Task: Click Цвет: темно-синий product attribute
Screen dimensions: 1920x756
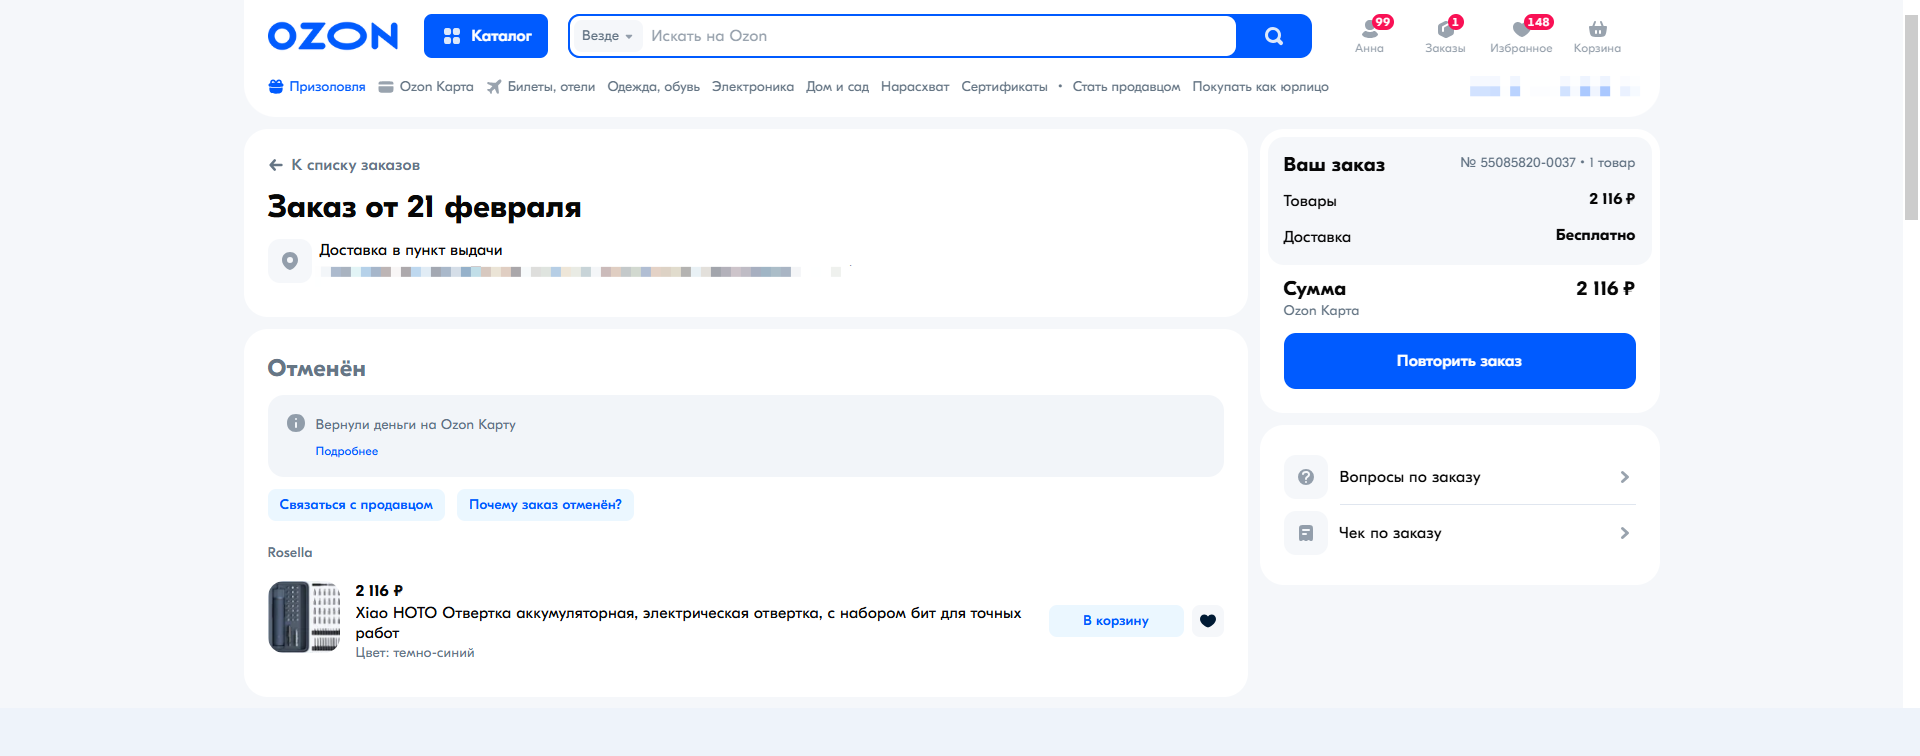Action: 415,653
